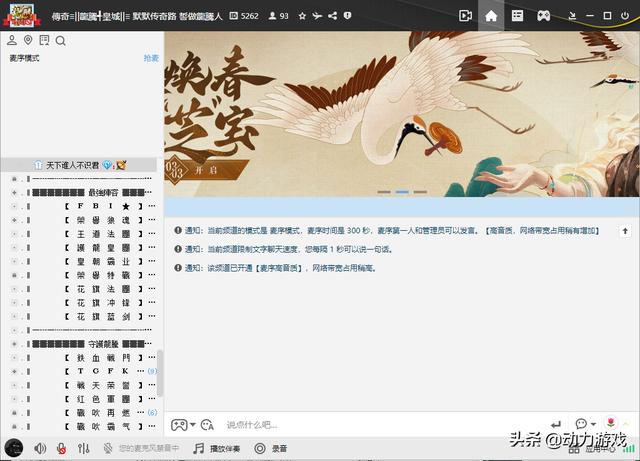Click the network signal bars icon

coord(629,449)
